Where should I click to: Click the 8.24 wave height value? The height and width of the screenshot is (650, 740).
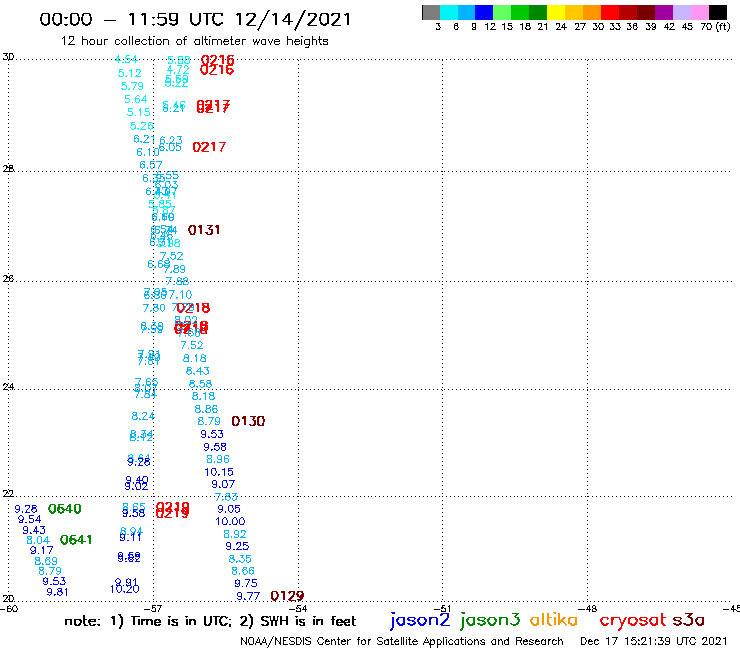tap(143, 416)
